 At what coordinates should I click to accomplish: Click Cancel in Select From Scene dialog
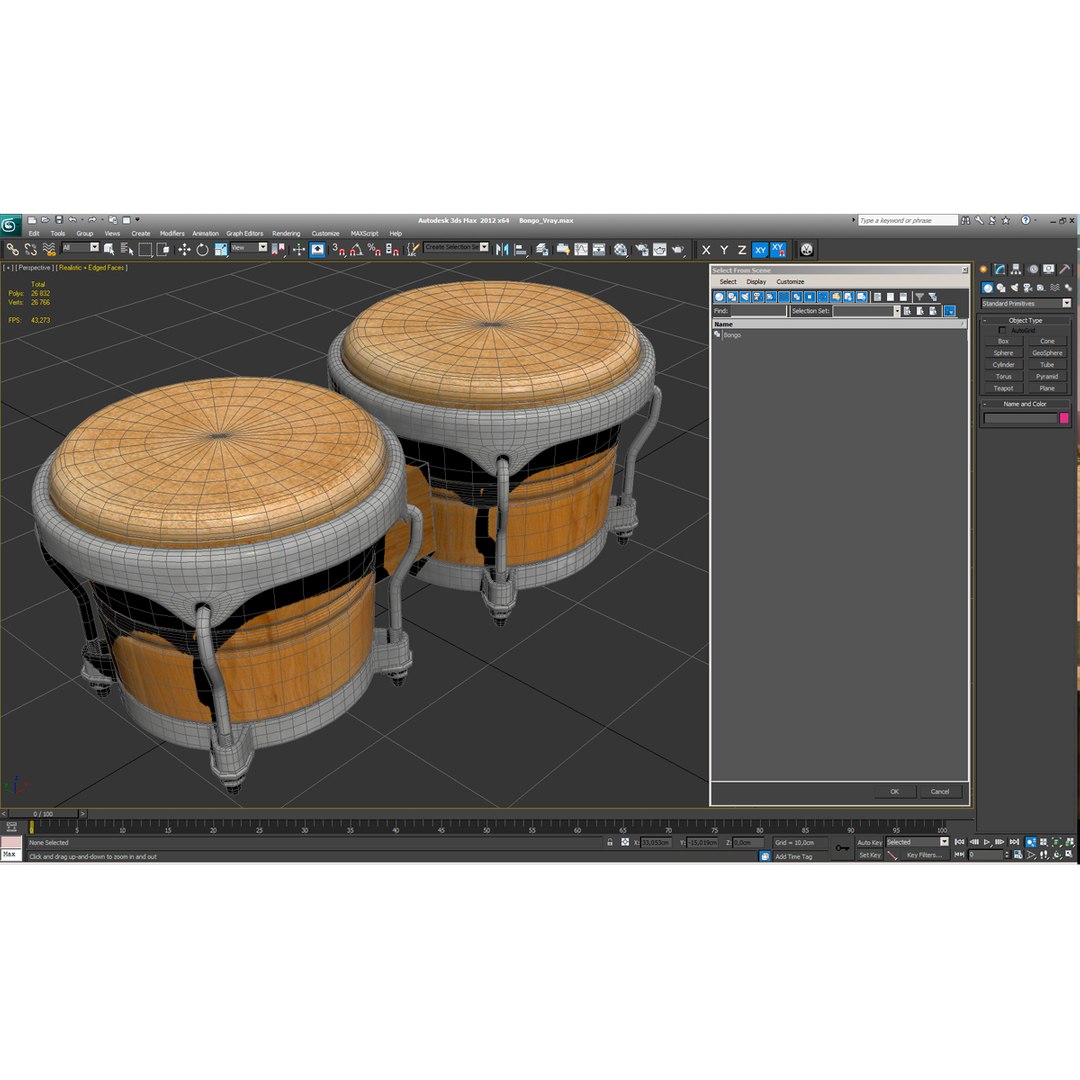[x=940, y=792]
